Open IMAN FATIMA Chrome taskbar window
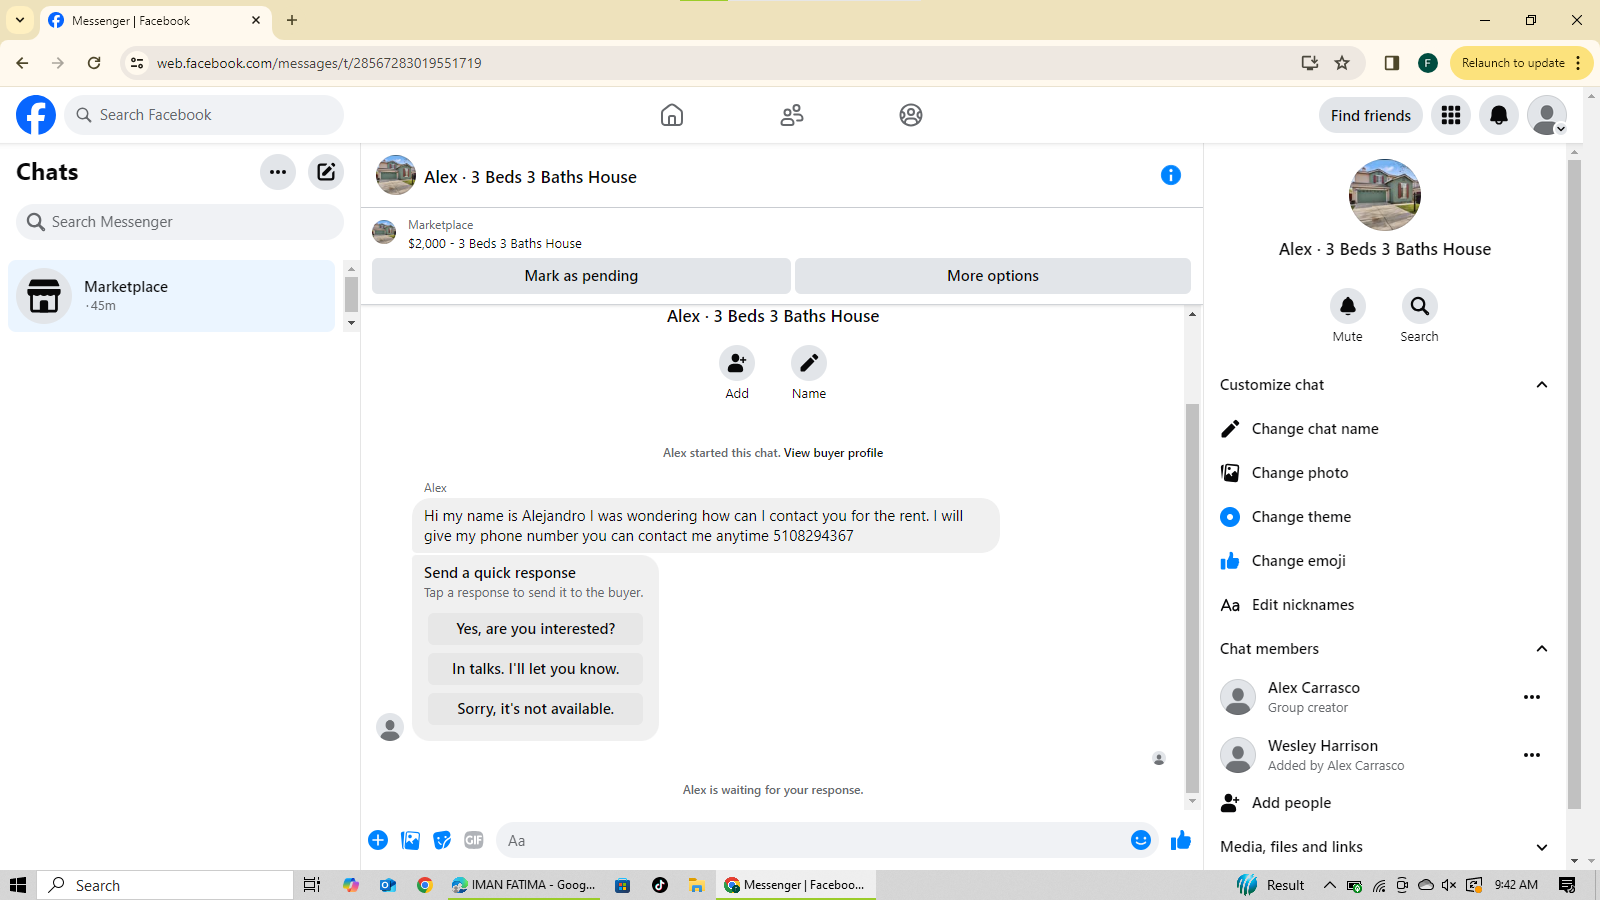1600x900 pixels. click(x=524, y=885)
